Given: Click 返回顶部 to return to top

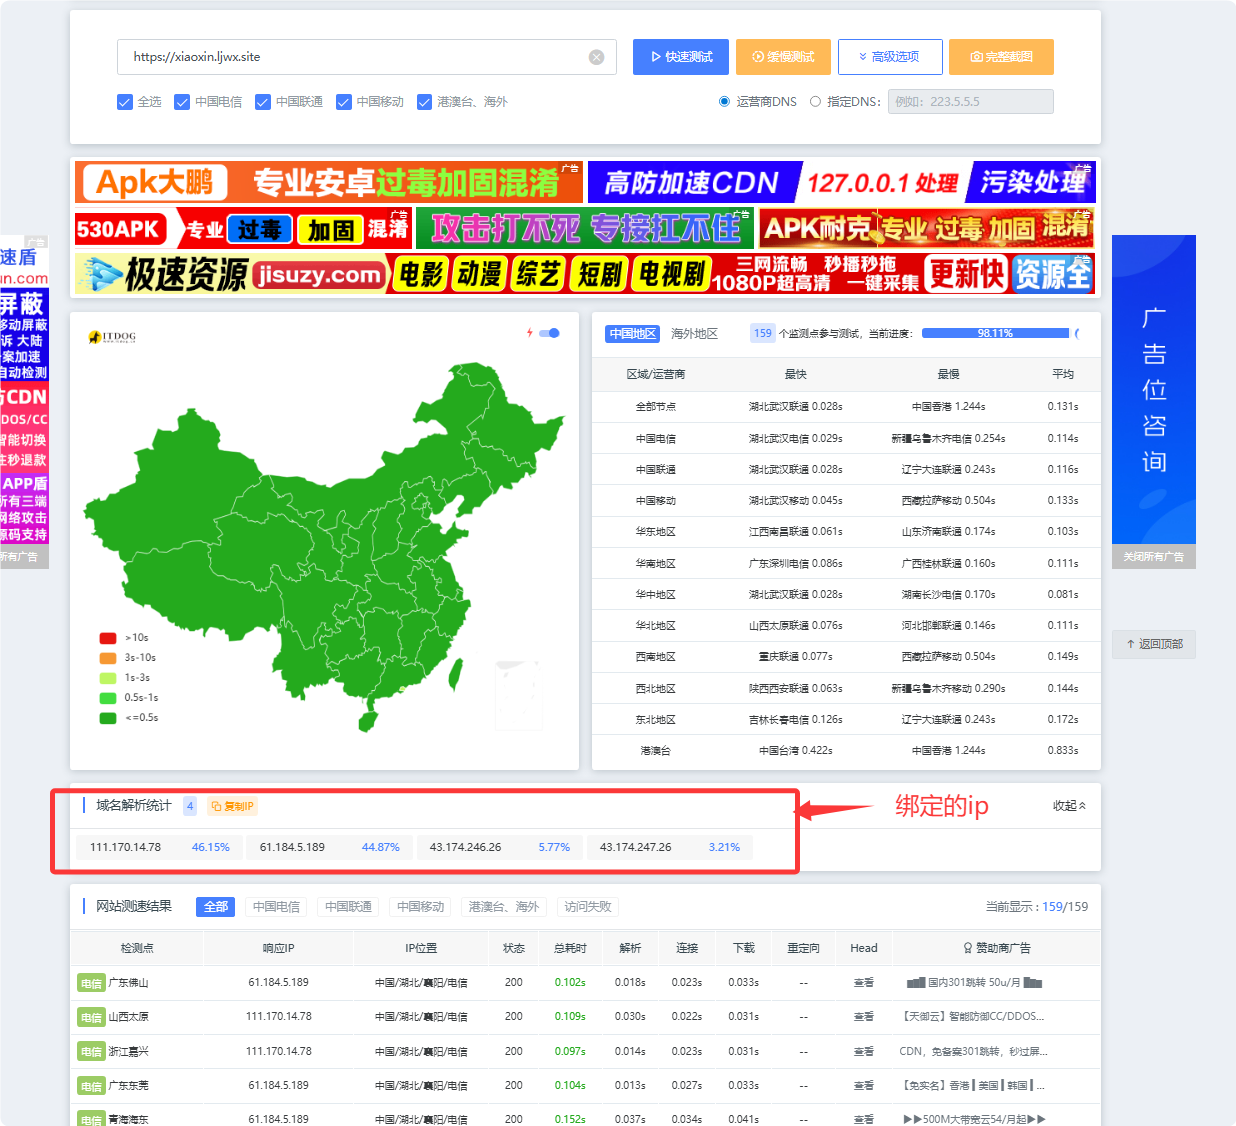Looking at the screenshot, I should 1154,644.
